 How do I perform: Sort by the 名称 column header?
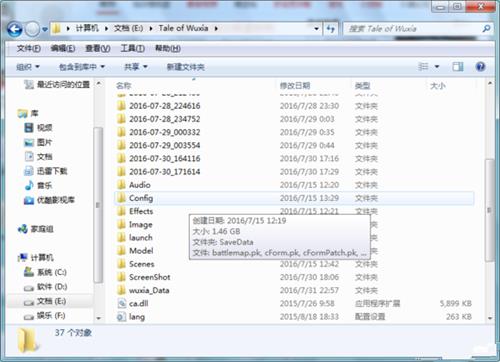124,86
